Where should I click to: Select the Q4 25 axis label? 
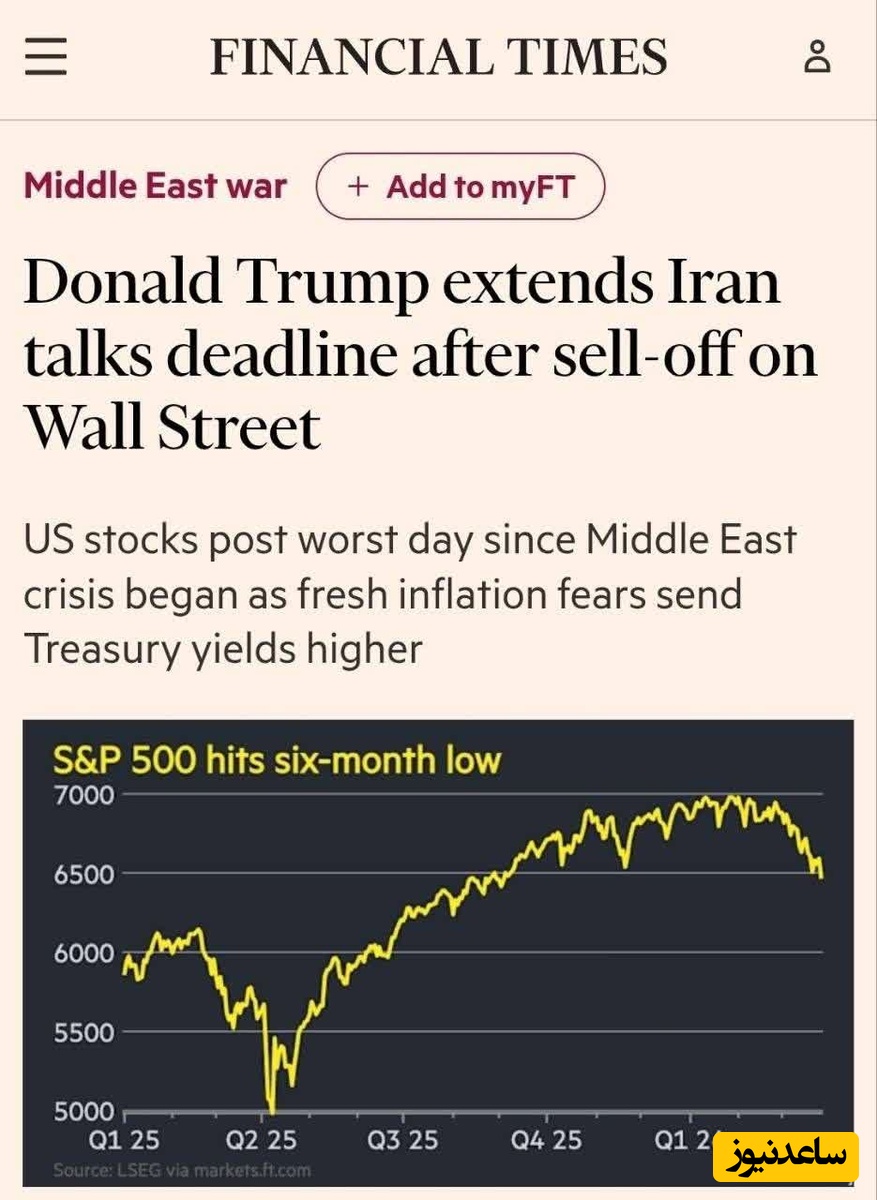point(545,1141)
